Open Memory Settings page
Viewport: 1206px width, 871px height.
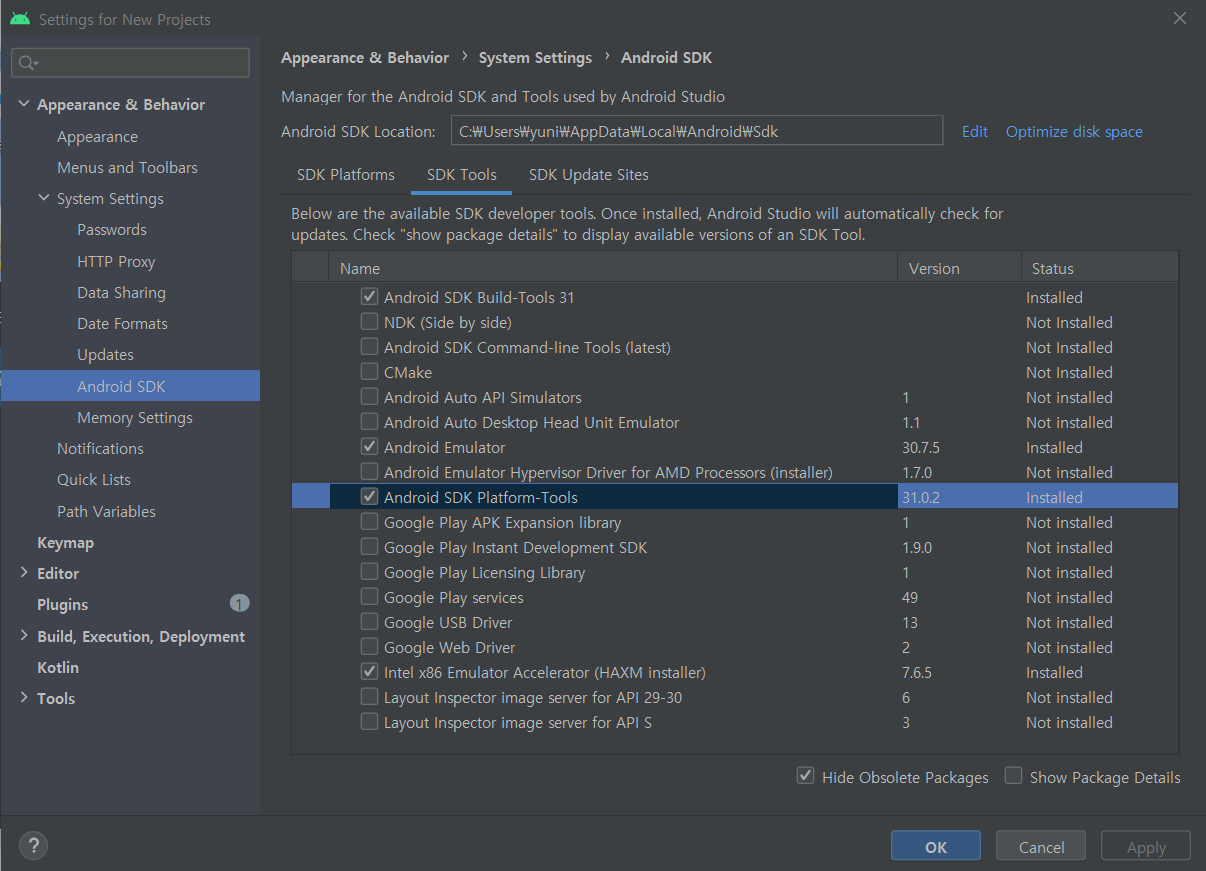point(135,418)
